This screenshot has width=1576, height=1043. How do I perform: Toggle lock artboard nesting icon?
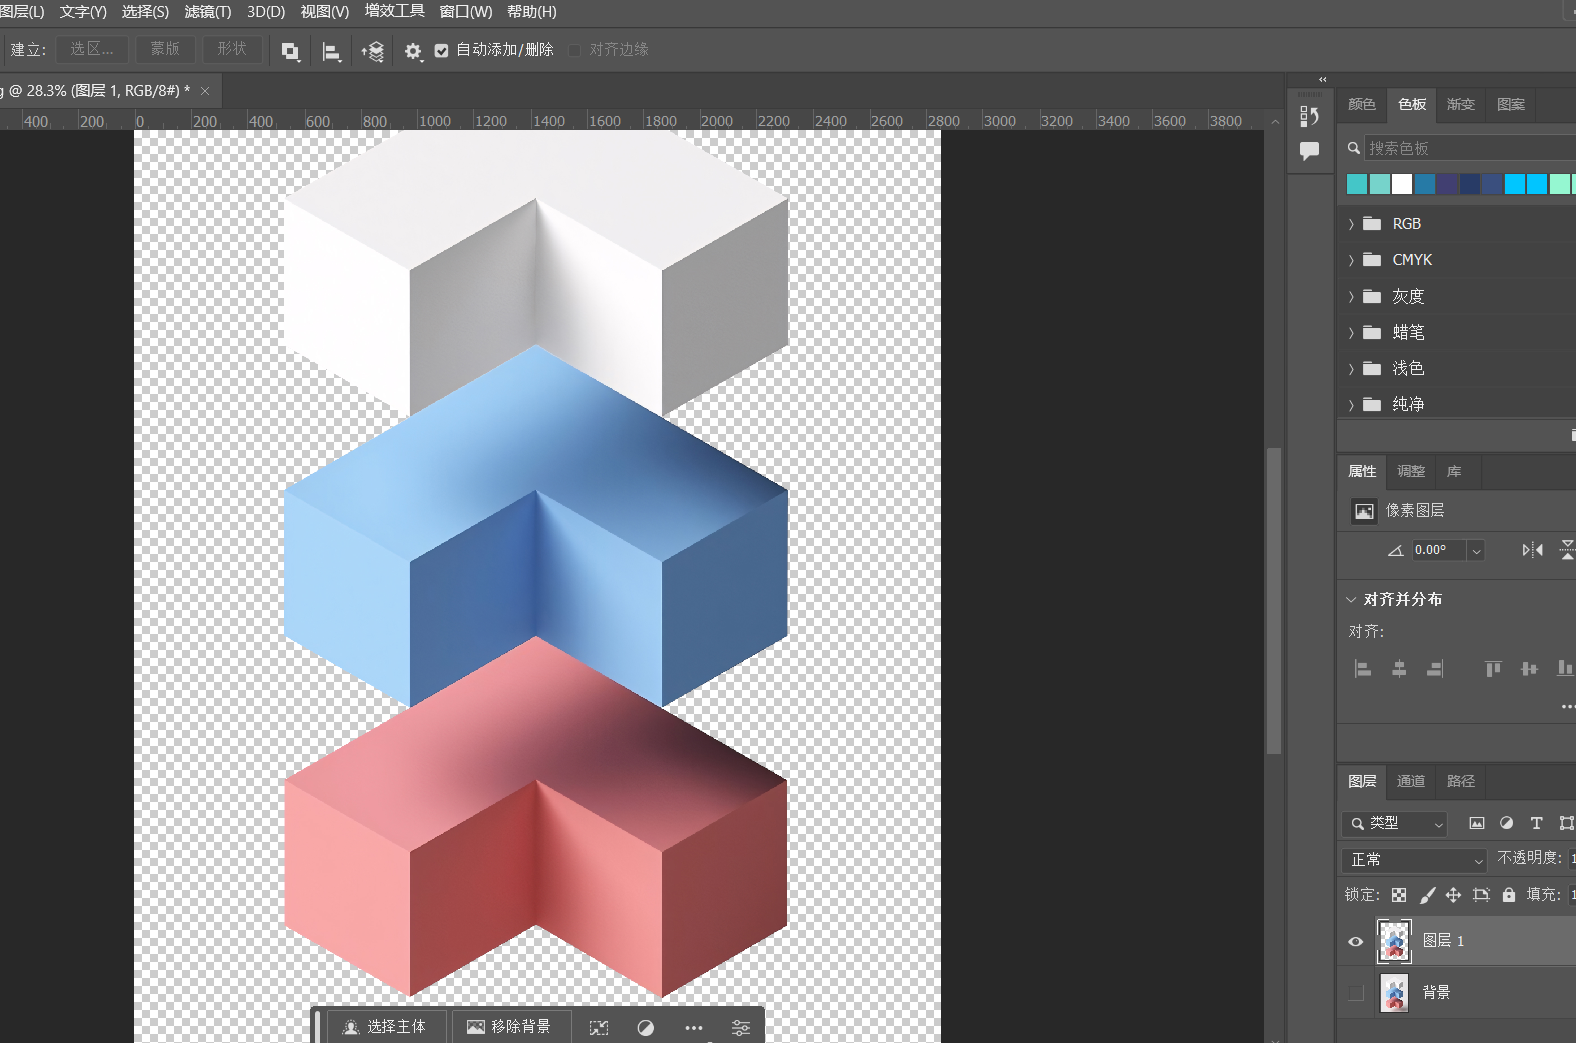pos(1481,895)
